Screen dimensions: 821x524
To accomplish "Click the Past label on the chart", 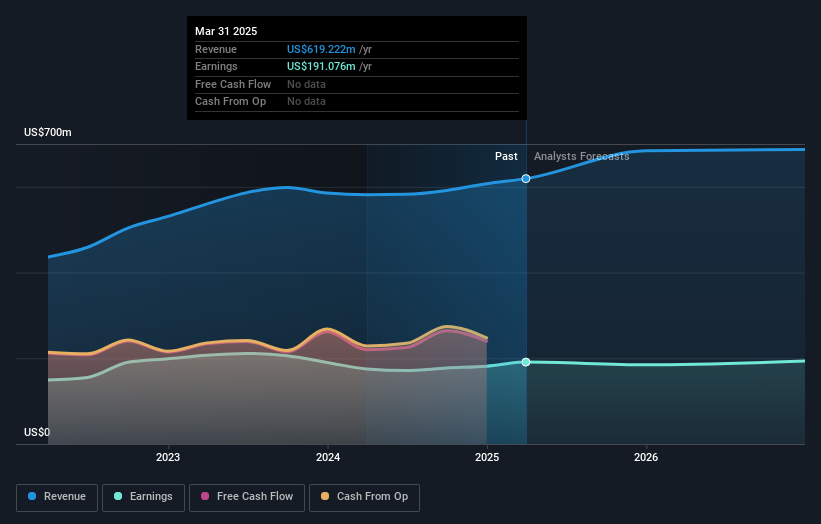I will [506, 156].
